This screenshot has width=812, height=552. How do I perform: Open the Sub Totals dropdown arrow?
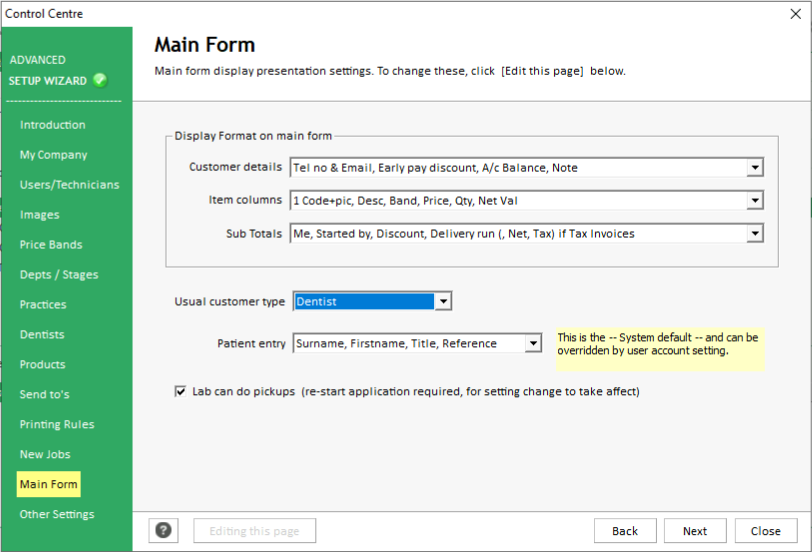tap(755, 234)
